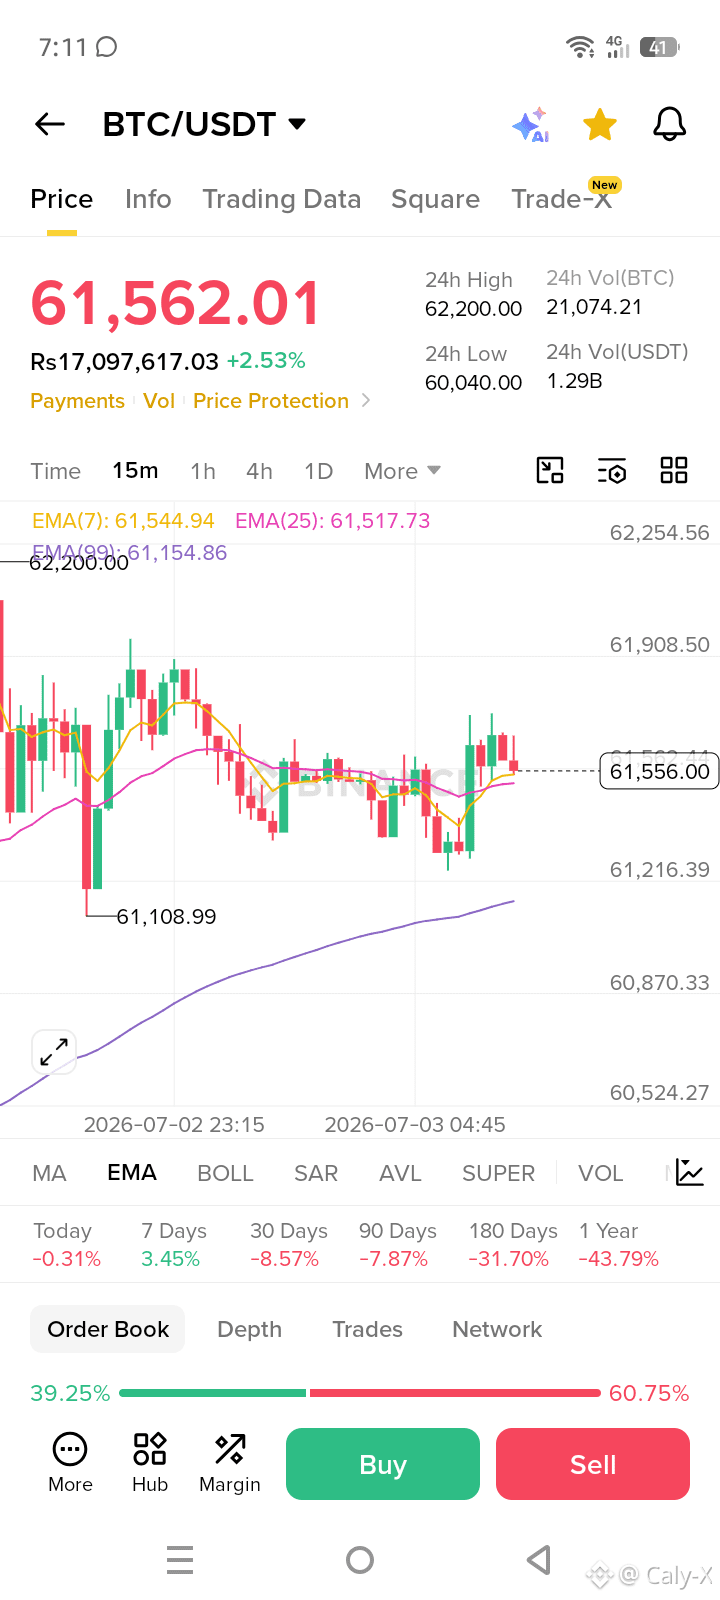Tap the 61,562.01 last price
Screen dimensions: 720x1600
[x=175, y=303]
